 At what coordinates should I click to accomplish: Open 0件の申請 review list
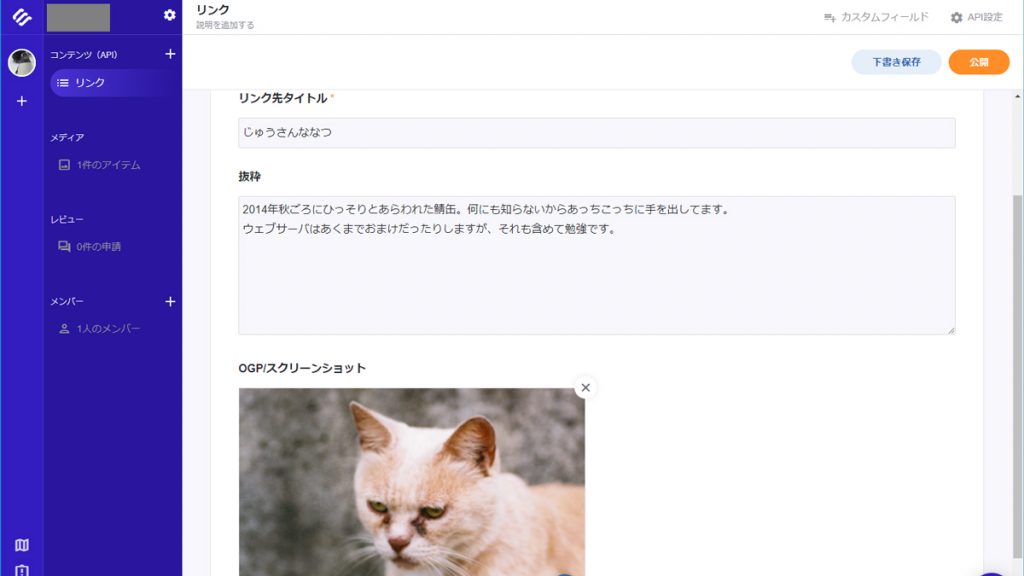89,247
